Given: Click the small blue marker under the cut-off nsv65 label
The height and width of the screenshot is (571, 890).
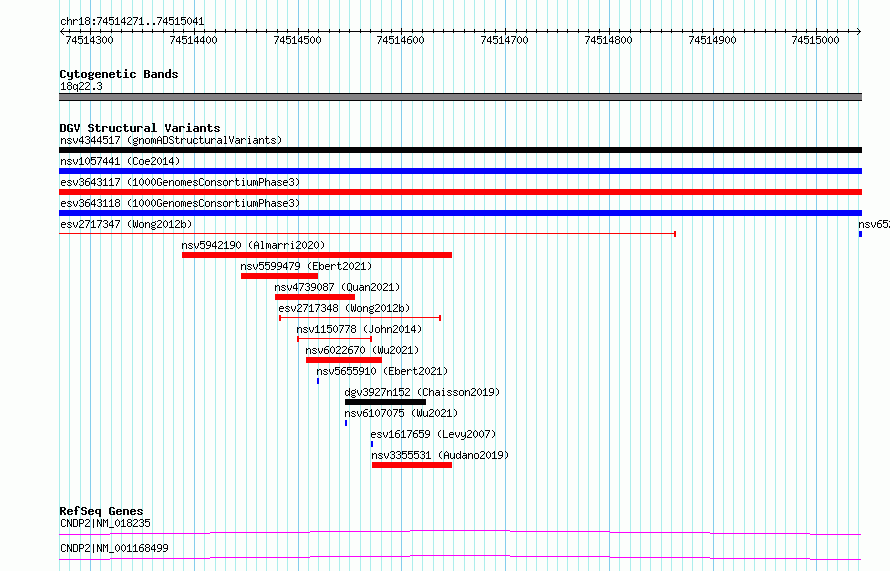Looking at the screenshot, I should (860, 234).
